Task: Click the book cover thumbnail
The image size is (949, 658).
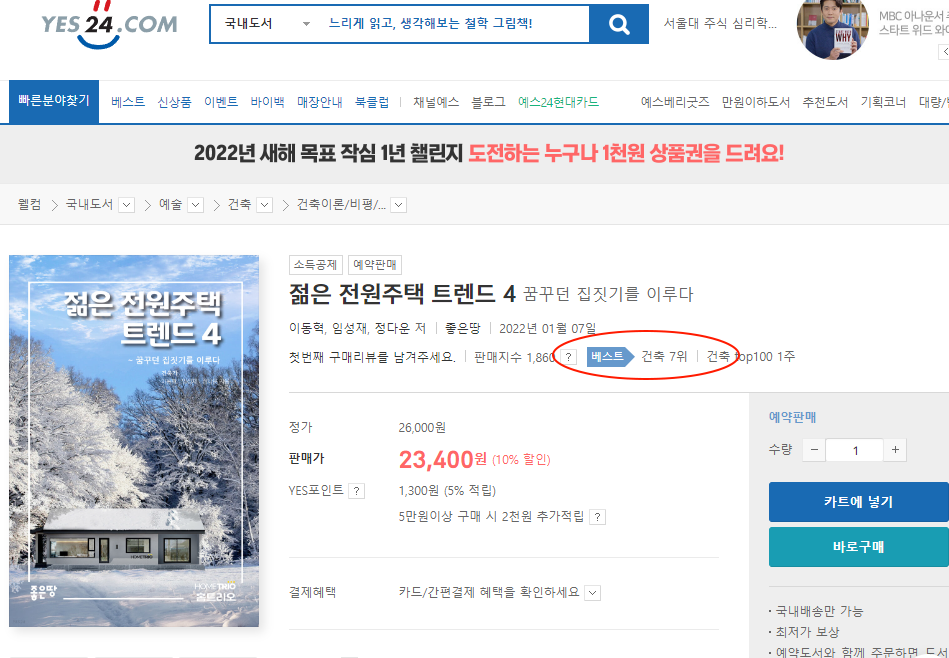Action: point(134,441)
